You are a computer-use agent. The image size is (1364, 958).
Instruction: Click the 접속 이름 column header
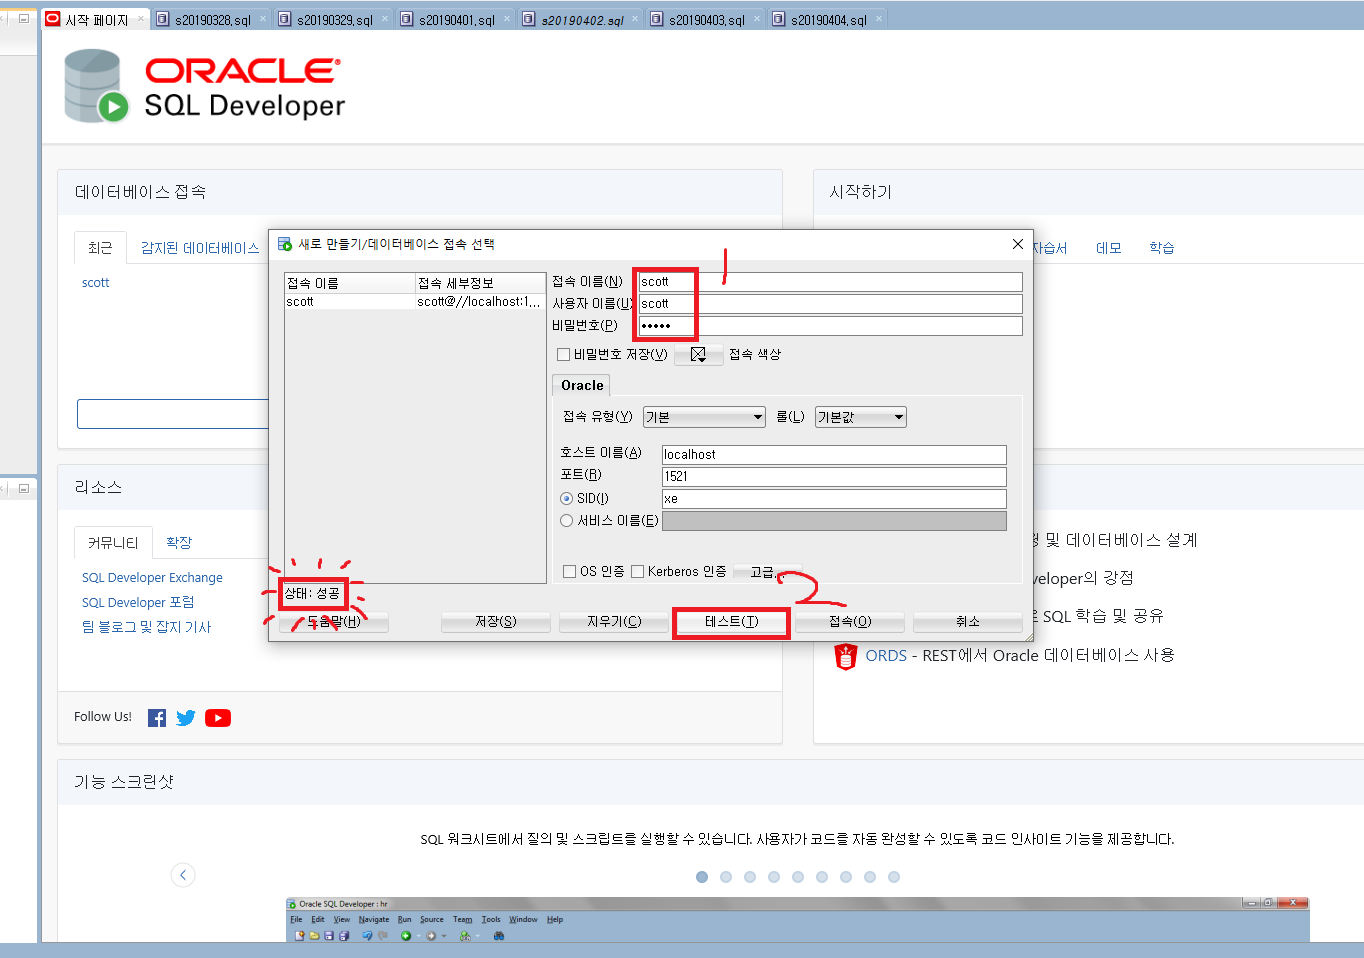pyautogui.click(x=350, y=283)
